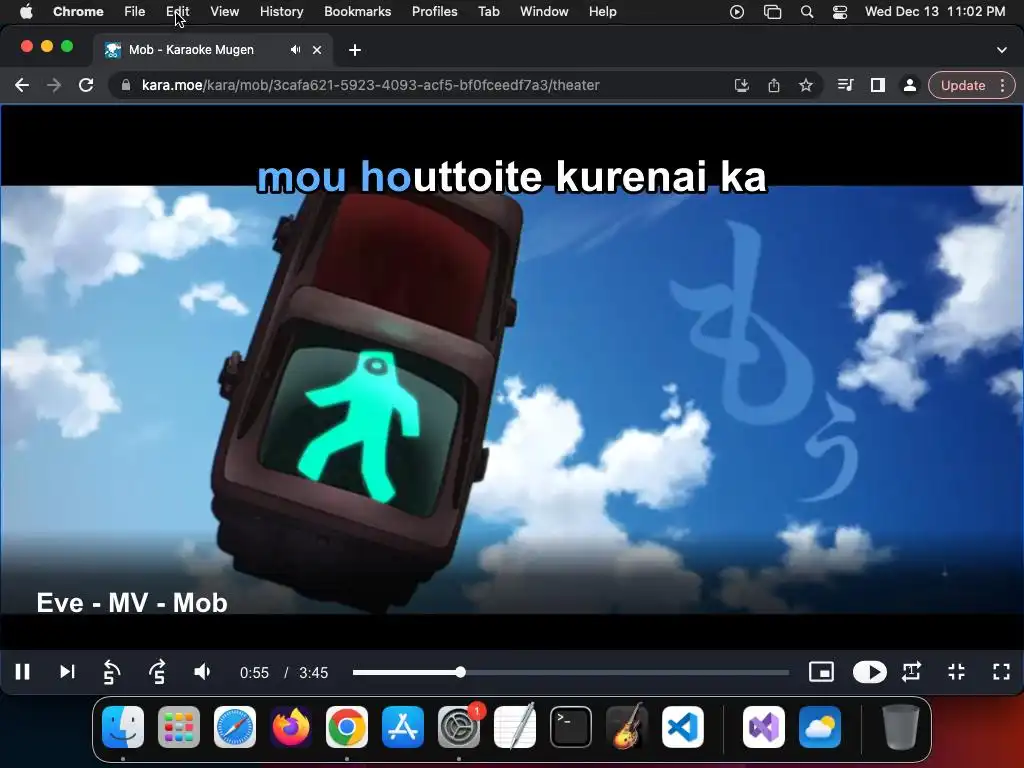1024x768 pixels.
Task: Open Control Center in menu bar
Action: 840,12
